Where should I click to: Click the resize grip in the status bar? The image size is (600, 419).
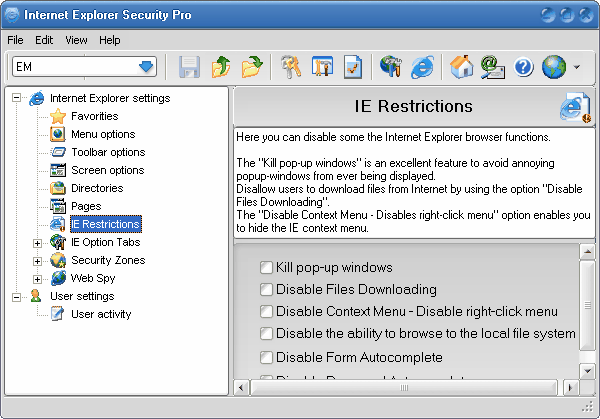(x=587, y=408)
